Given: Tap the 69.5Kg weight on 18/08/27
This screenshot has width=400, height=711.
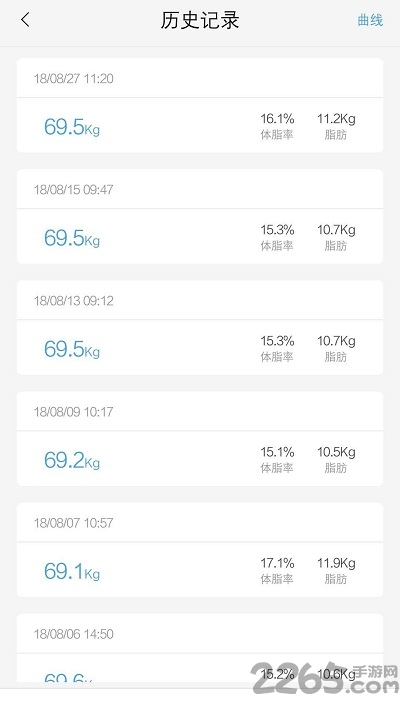Looking at the screenshot, I should [x=72, y=127].
